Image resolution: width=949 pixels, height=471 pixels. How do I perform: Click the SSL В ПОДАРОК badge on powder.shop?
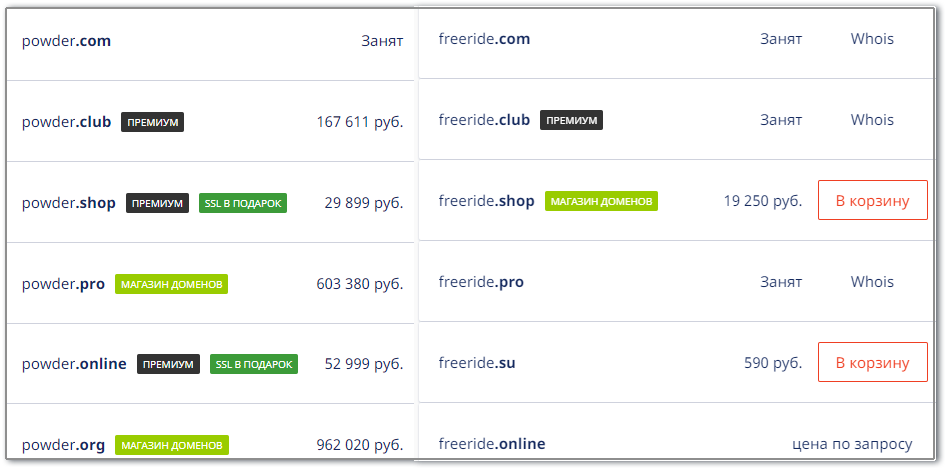(x=243, y=203)
